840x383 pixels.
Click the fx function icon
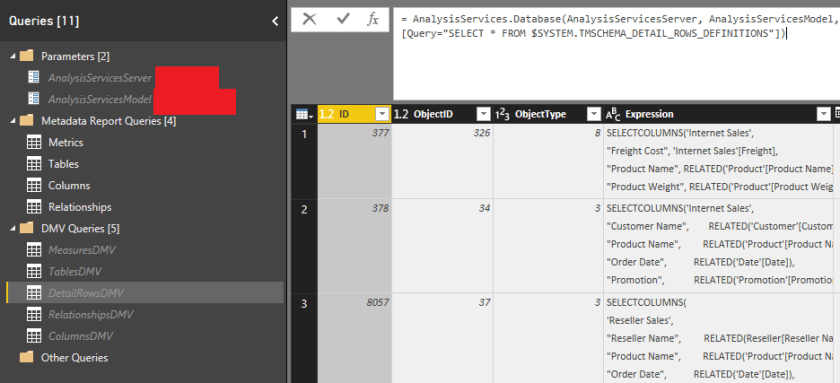(373, 20)
